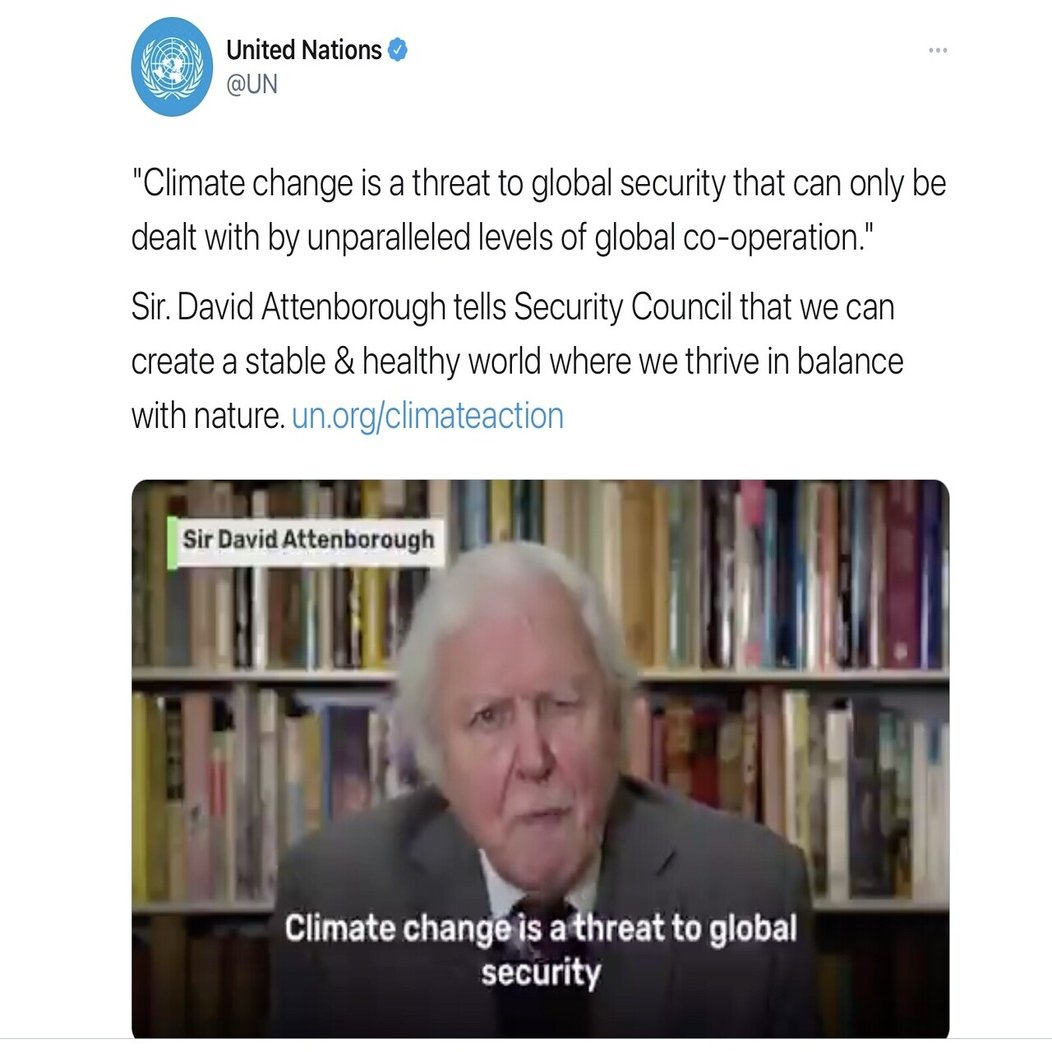The image size is (1052, 1052).
Task: Open the three-dot more options menu
Action: pos(937,50)
